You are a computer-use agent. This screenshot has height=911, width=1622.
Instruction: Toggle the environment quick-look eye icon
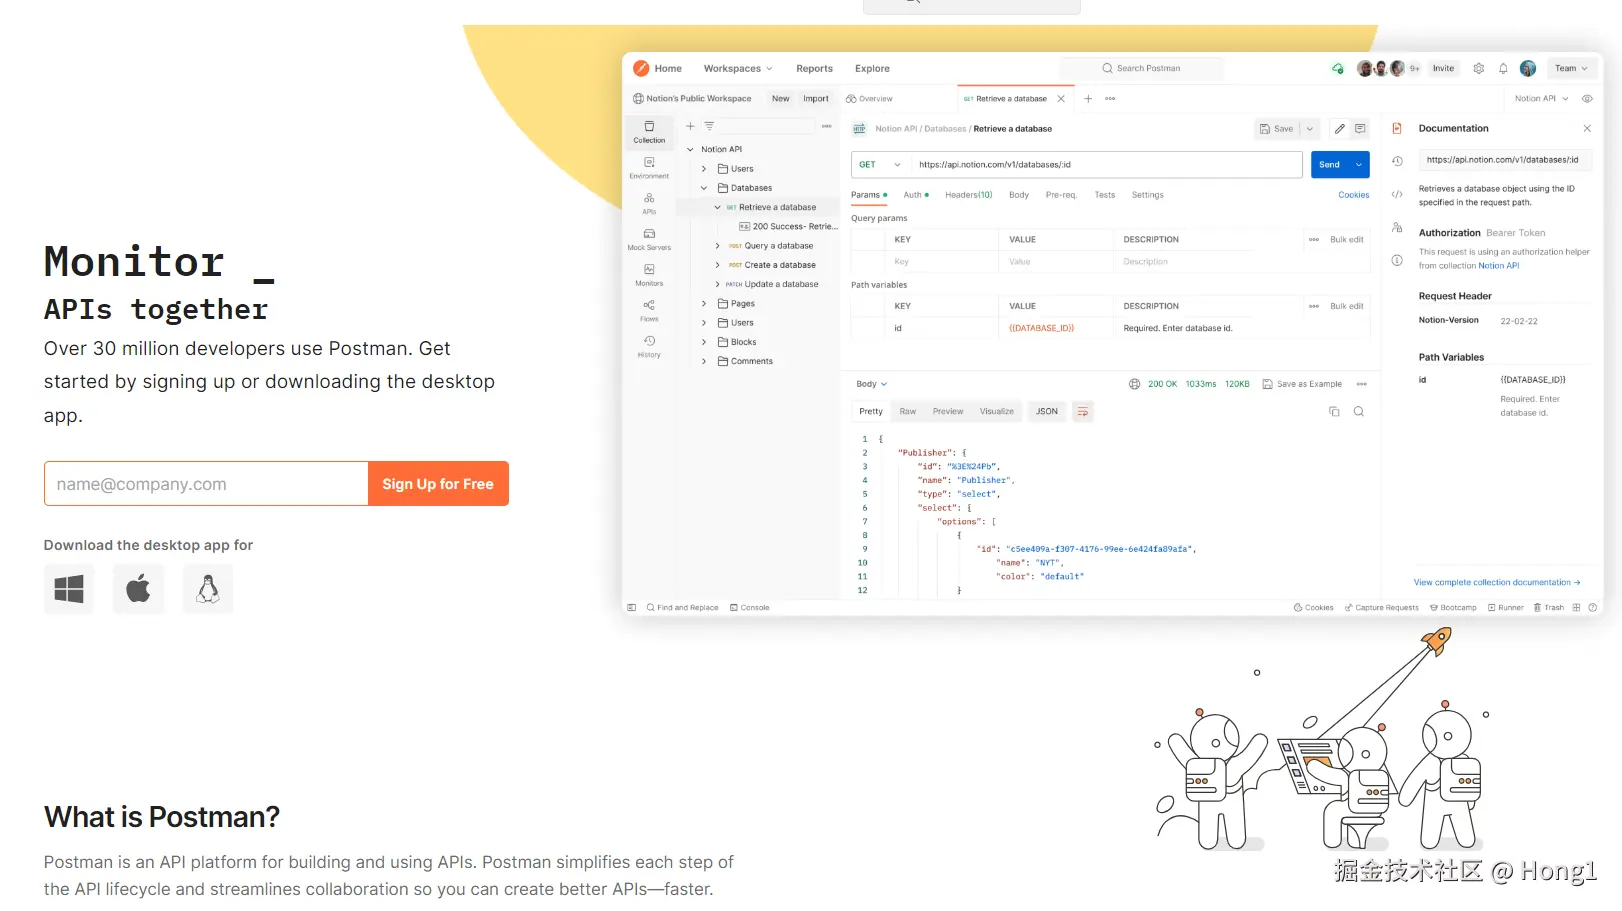[x=1587, y=98]
